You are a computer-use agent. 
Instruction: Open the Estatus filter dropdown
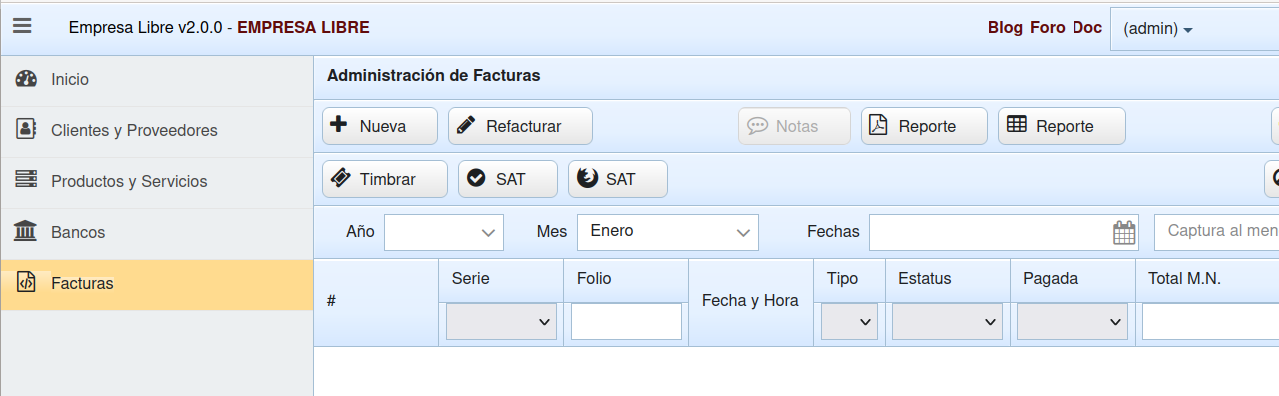[947, 321]
